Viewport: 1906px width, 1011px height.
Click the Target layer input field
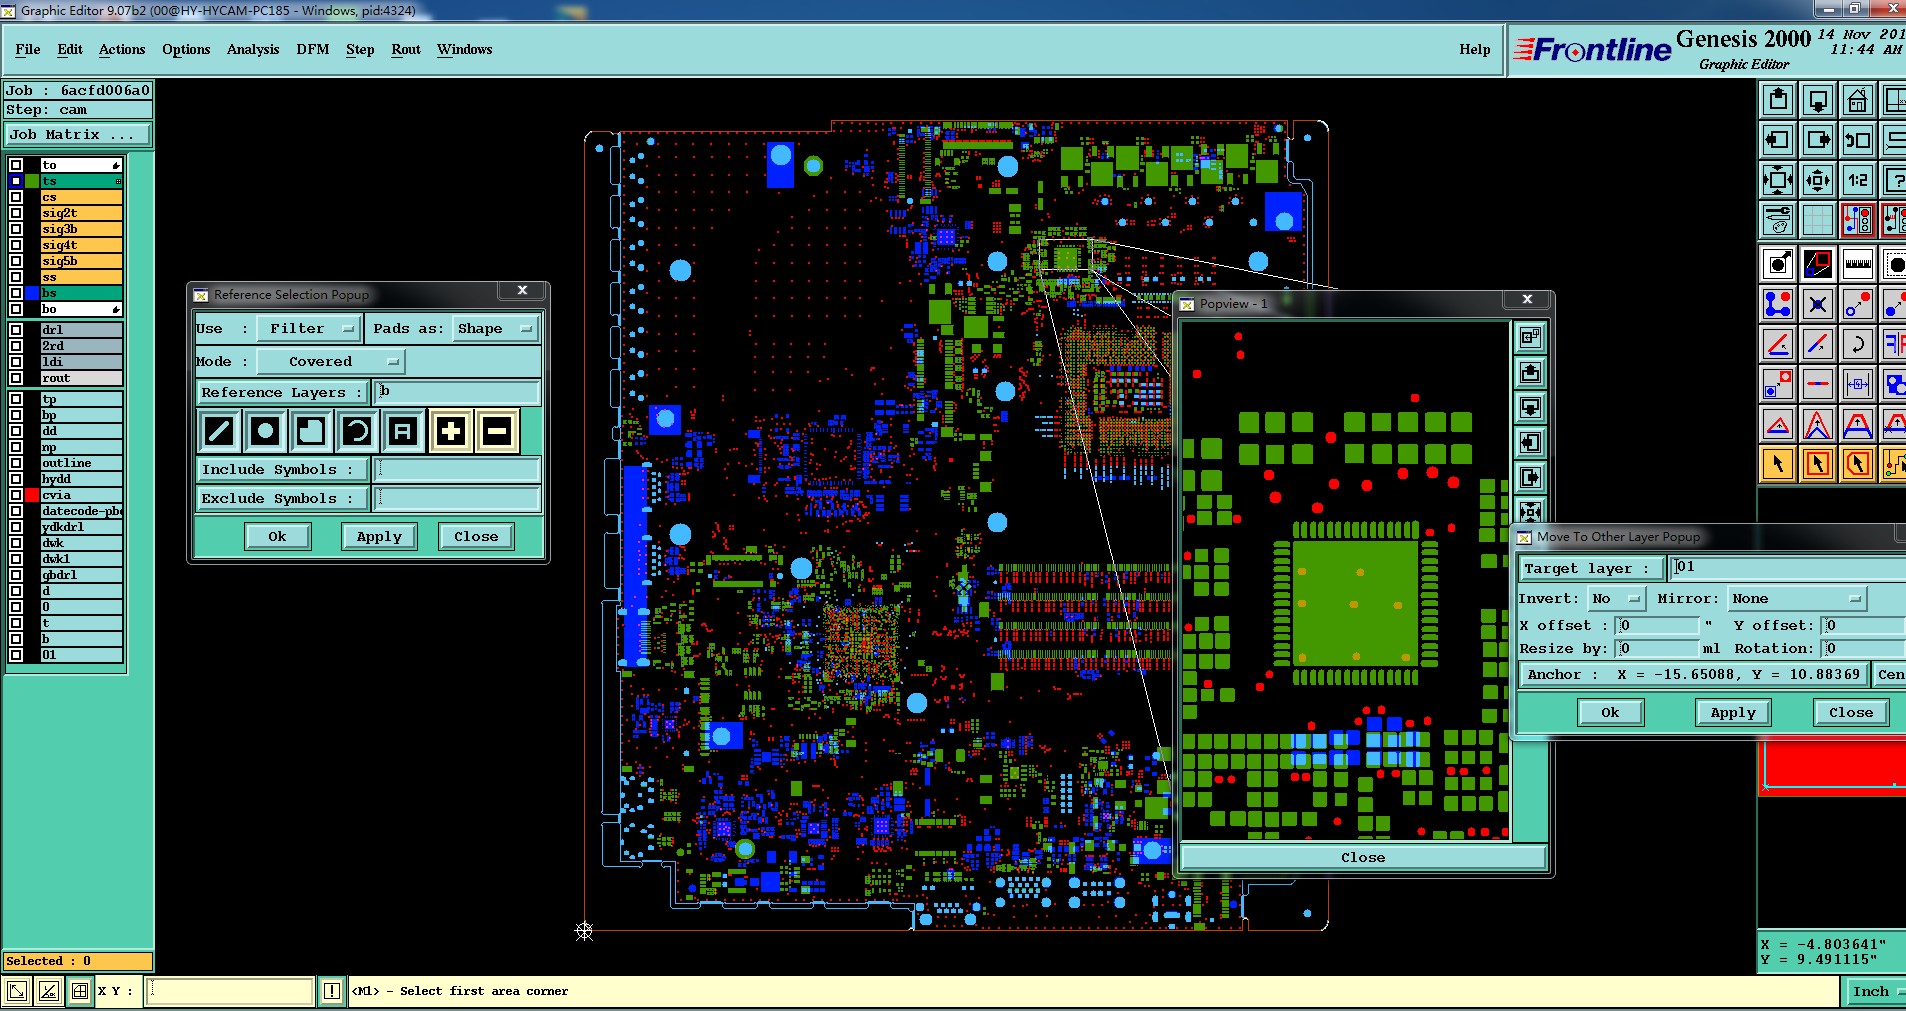point(1787,567)
